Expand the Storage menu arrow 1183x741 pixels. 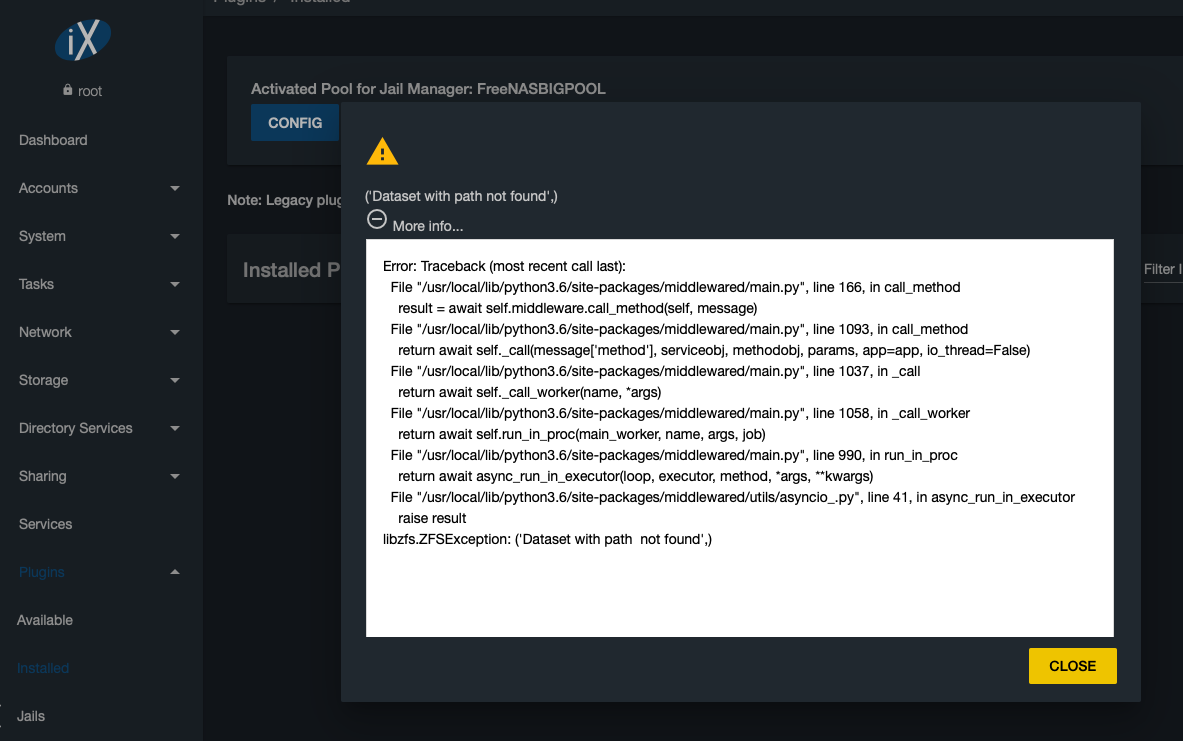pyautogui.click(x=175, y=380)
